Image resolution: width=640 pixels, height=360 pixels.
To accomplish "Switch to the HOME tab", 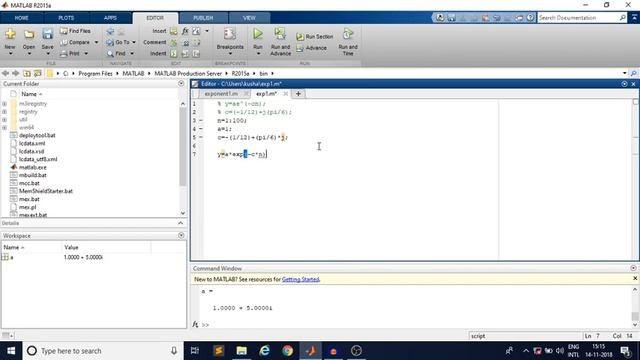I will [22, 18].
